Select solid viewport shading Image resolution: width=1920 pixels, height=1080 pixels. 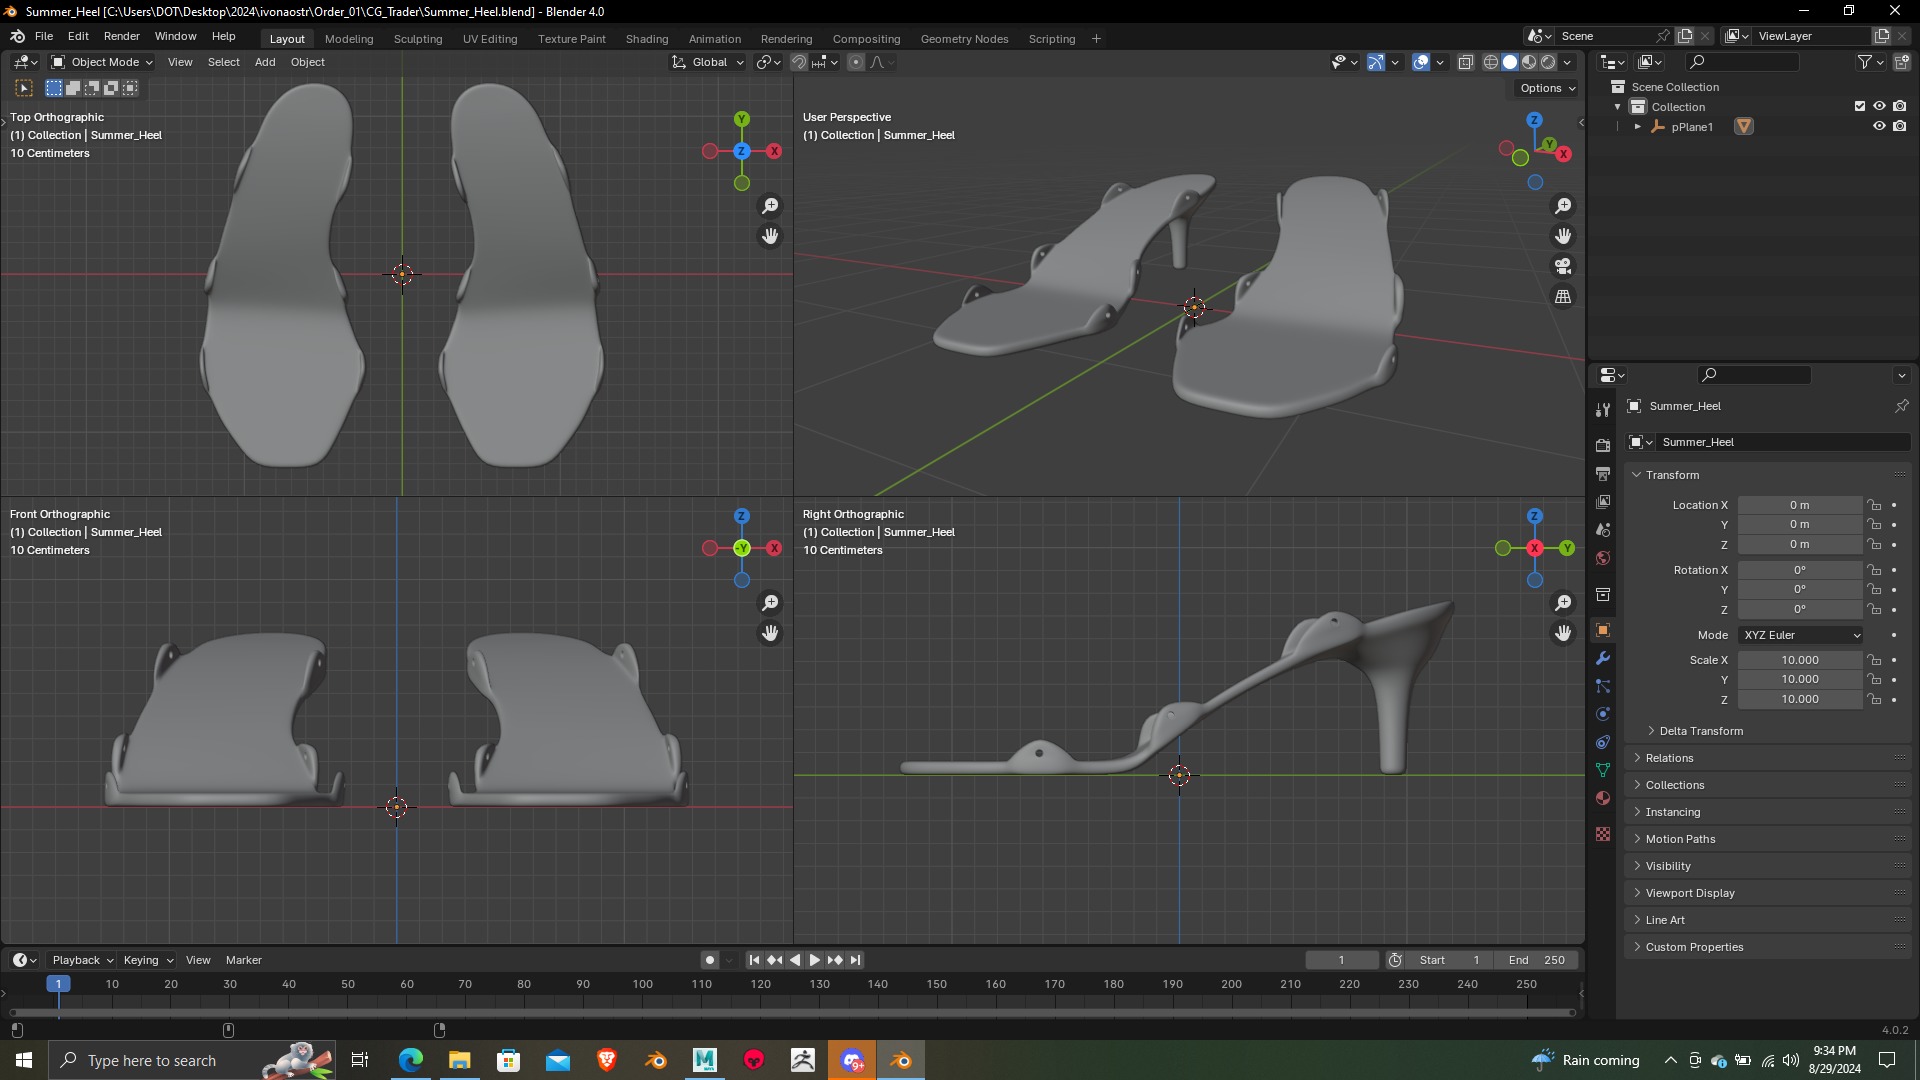tap(1510, 62)
